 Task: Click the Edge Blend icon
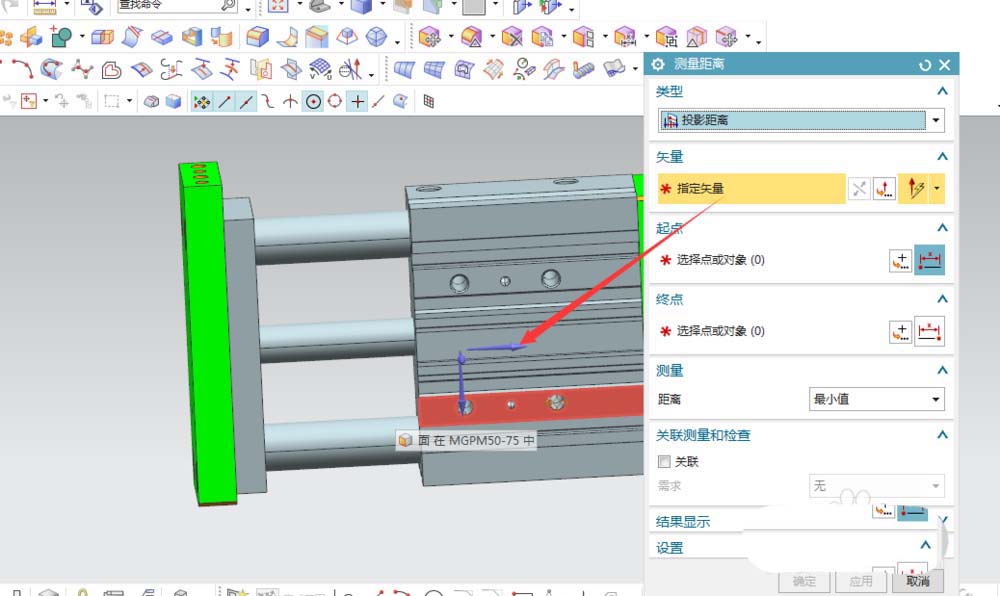257,37
